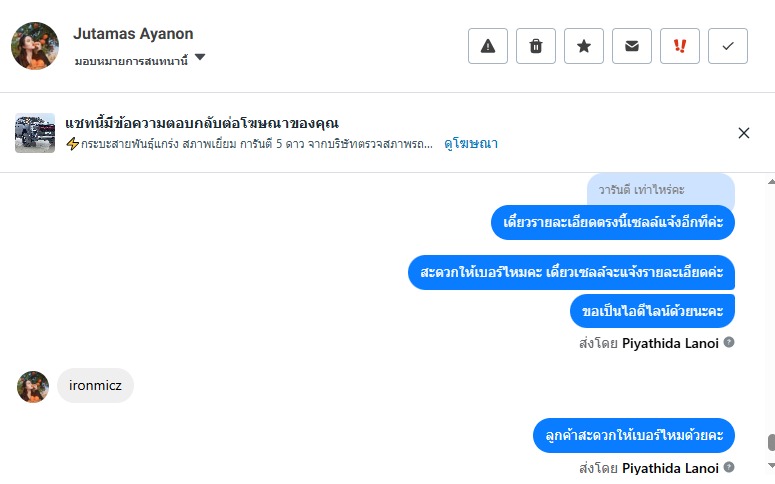Mark conversation unread with envelope icon
The height and width of the screenshot is (484, 775).
(632, 46)
